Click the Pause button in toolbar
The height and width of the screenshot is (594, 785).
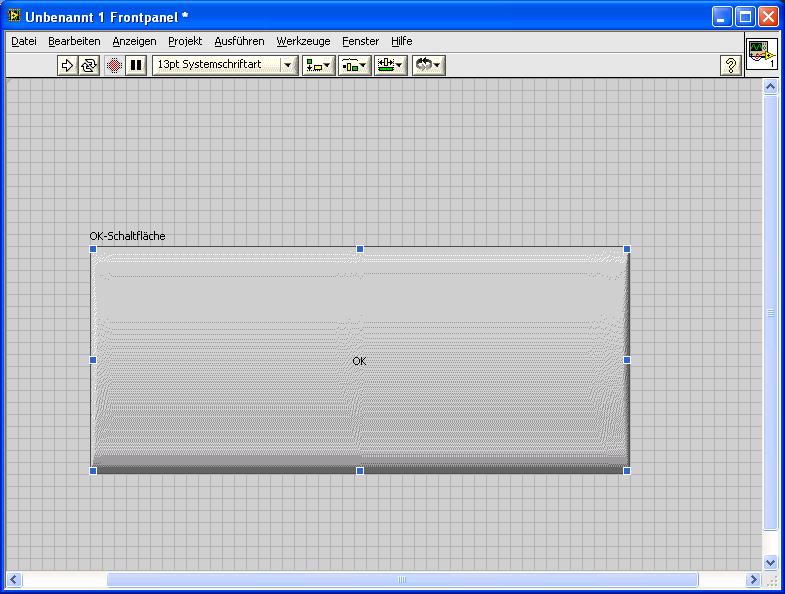[x=136, y=66]
